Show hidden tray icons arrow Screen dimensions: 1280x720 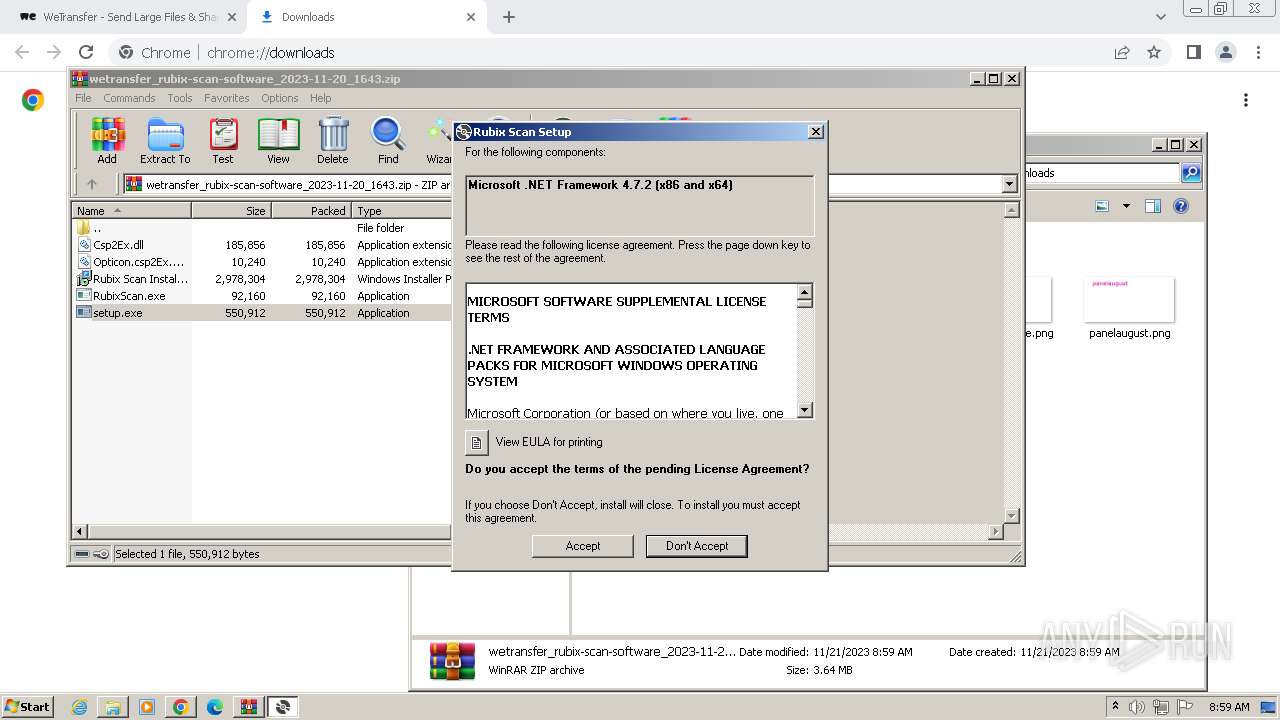[1116, 707]
